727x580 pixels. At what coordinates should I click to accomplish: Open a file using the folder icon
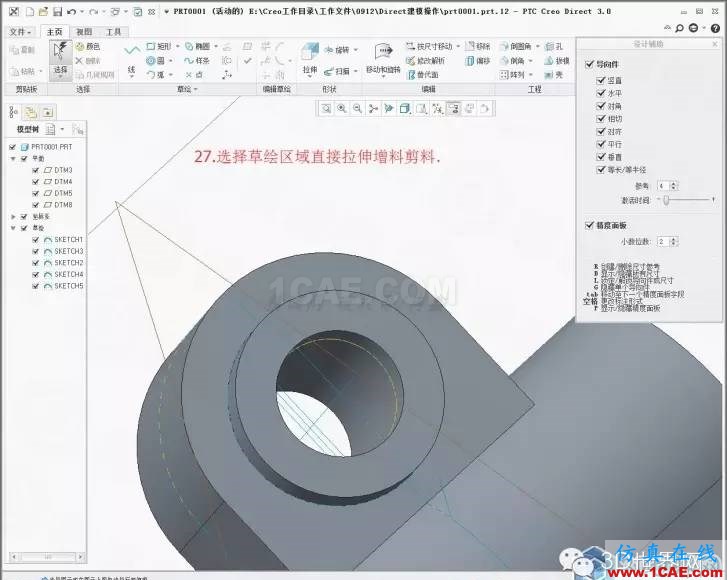43,12
